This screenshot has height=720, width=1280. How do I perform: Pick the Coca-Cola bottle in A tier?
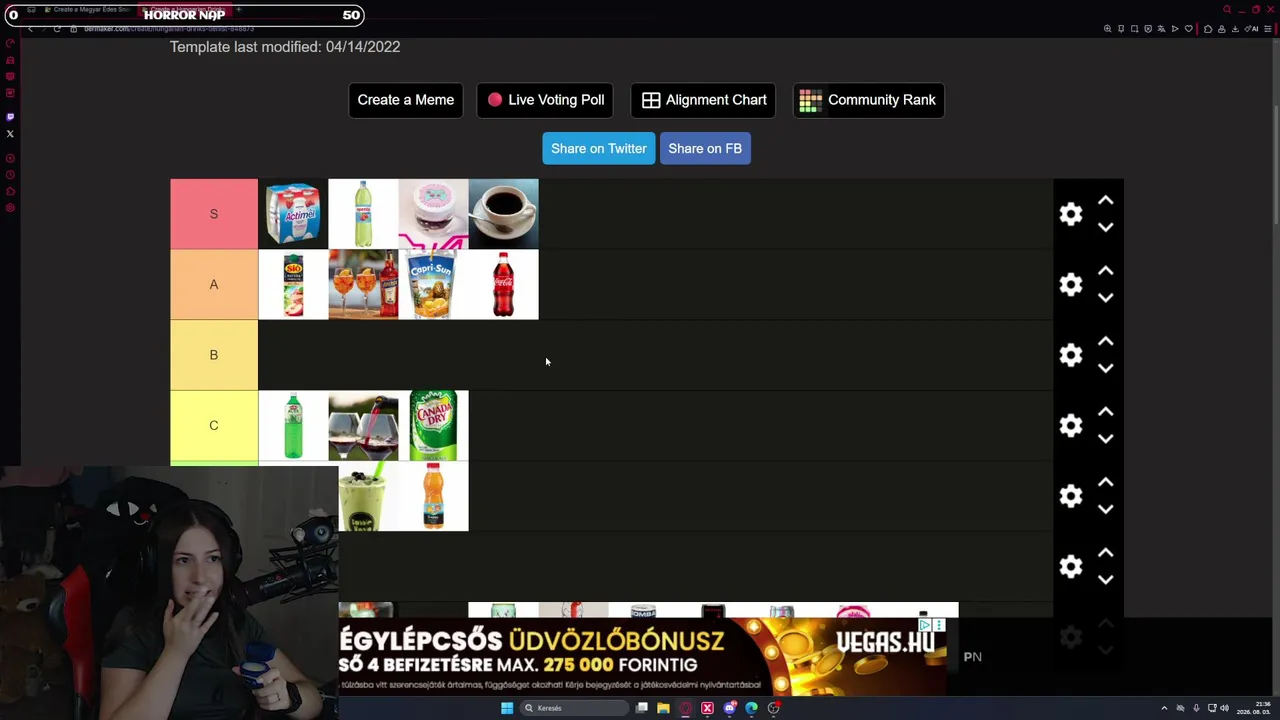(x=503, y=284)
